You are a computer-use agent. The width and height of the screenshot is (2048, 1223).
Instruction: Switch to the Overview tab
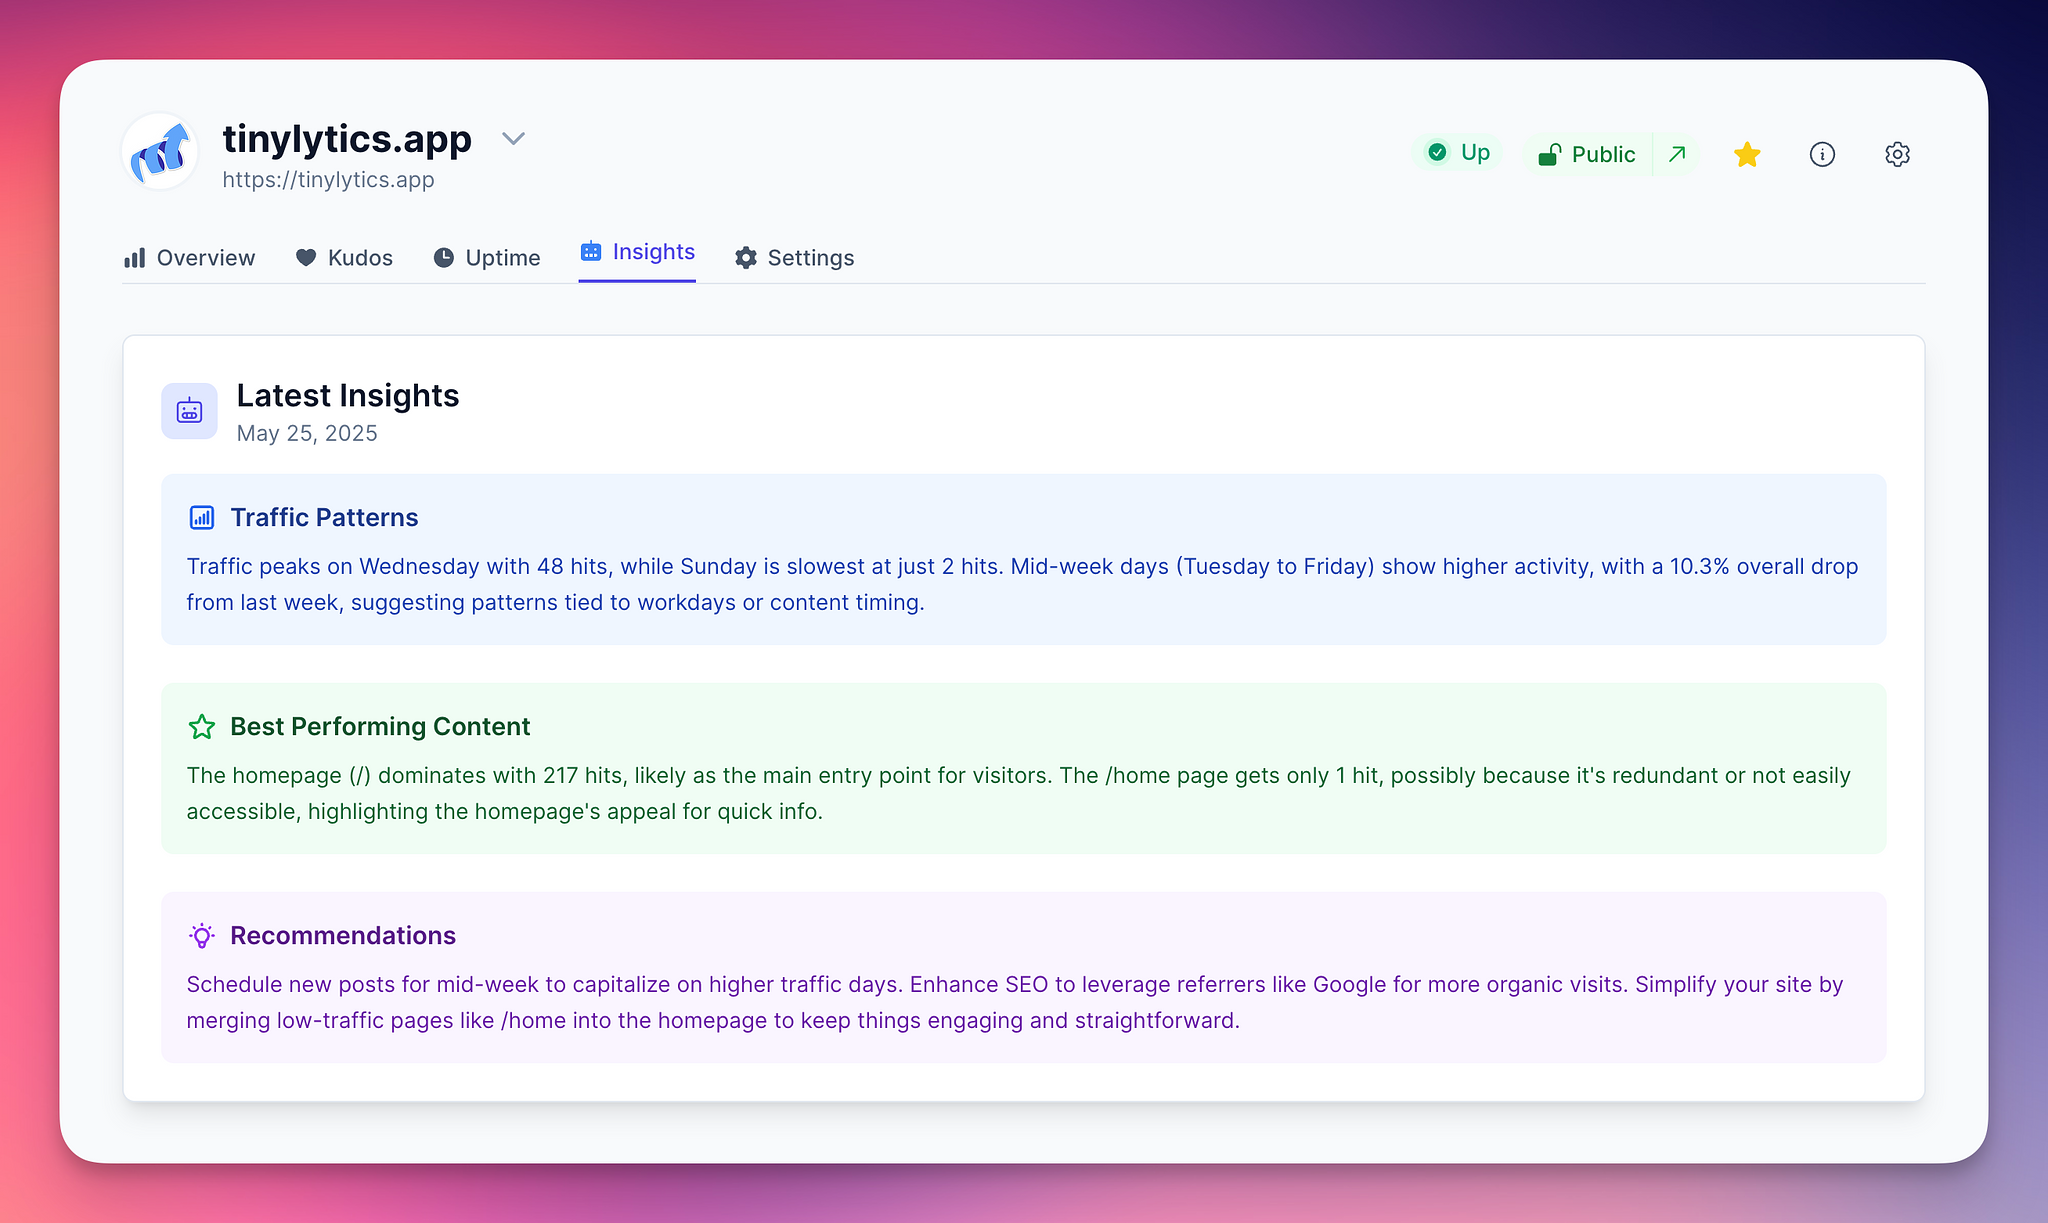pyautogui.click(x=189, y=258)
